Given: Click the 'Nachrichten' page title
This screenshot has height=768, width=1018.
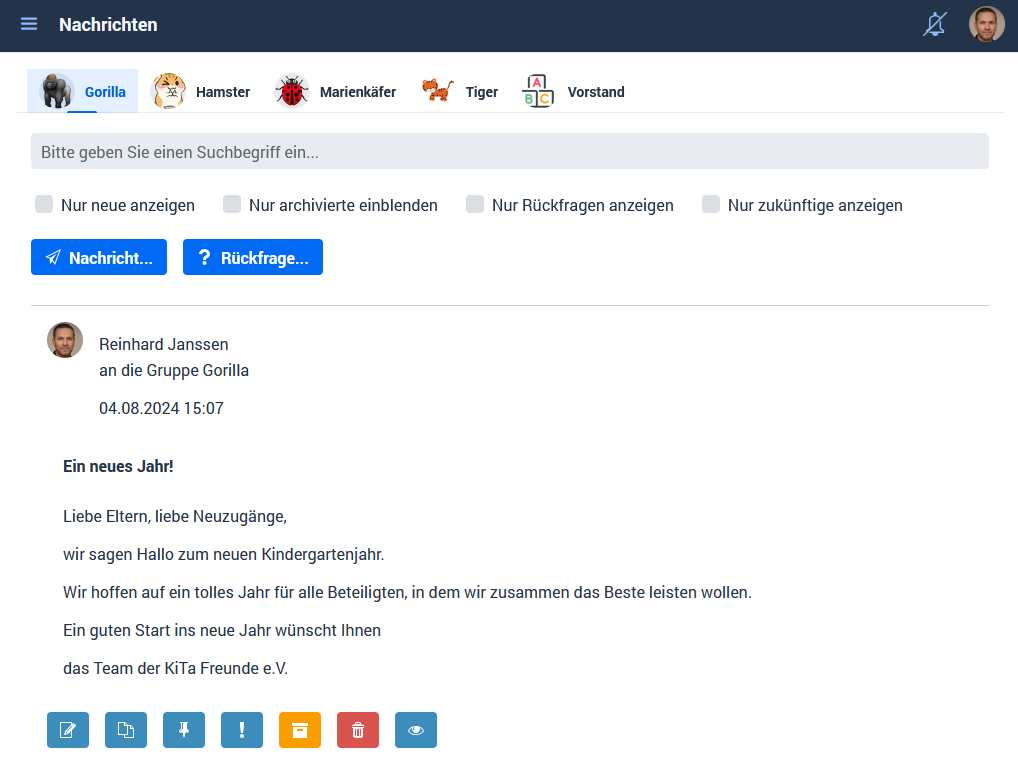Looking at the screenshot, I should point(108,25).
